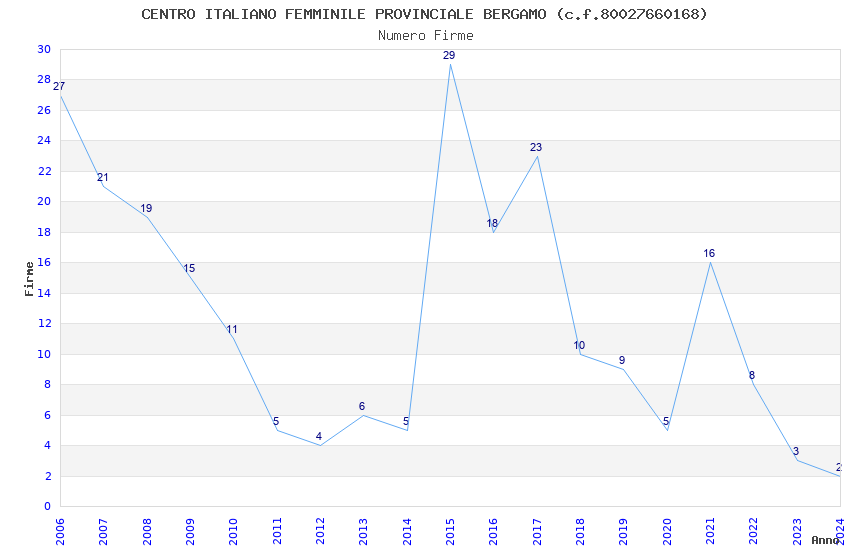Select the 2011 x-axis year label
Viewport: 850px width, 550px height.
276,532
